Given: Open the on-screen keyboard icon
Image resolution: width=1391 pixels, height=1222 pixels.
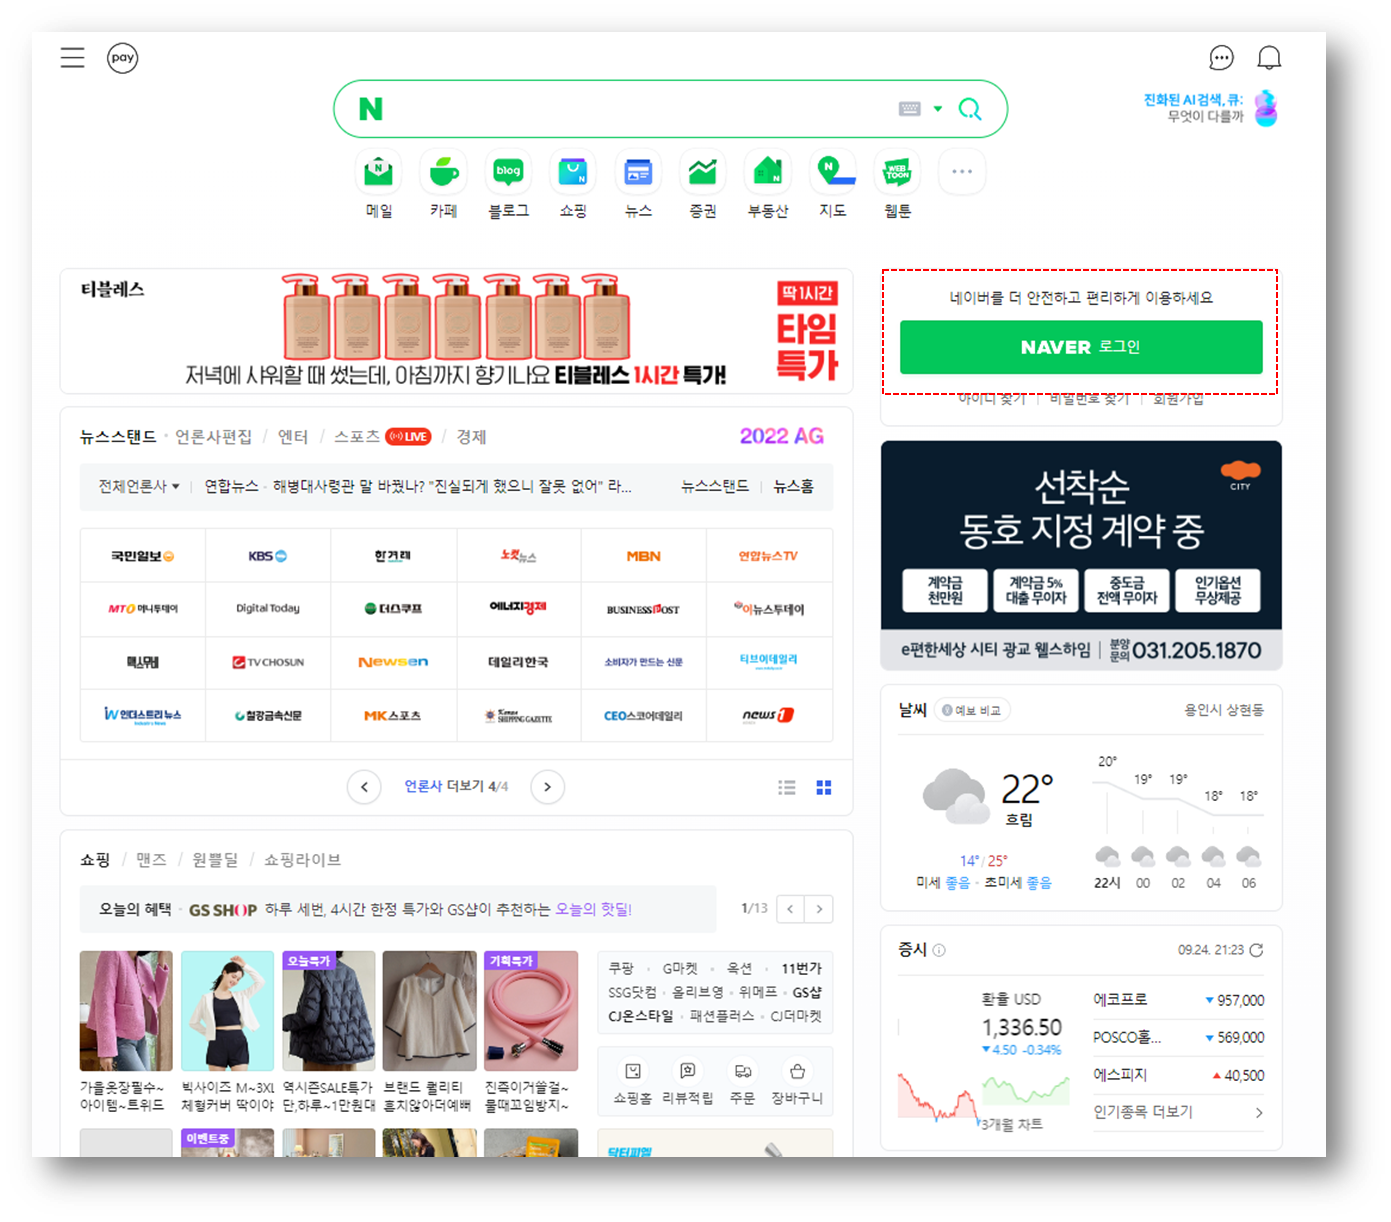Looking at the screenshot, I should (909, 109).
